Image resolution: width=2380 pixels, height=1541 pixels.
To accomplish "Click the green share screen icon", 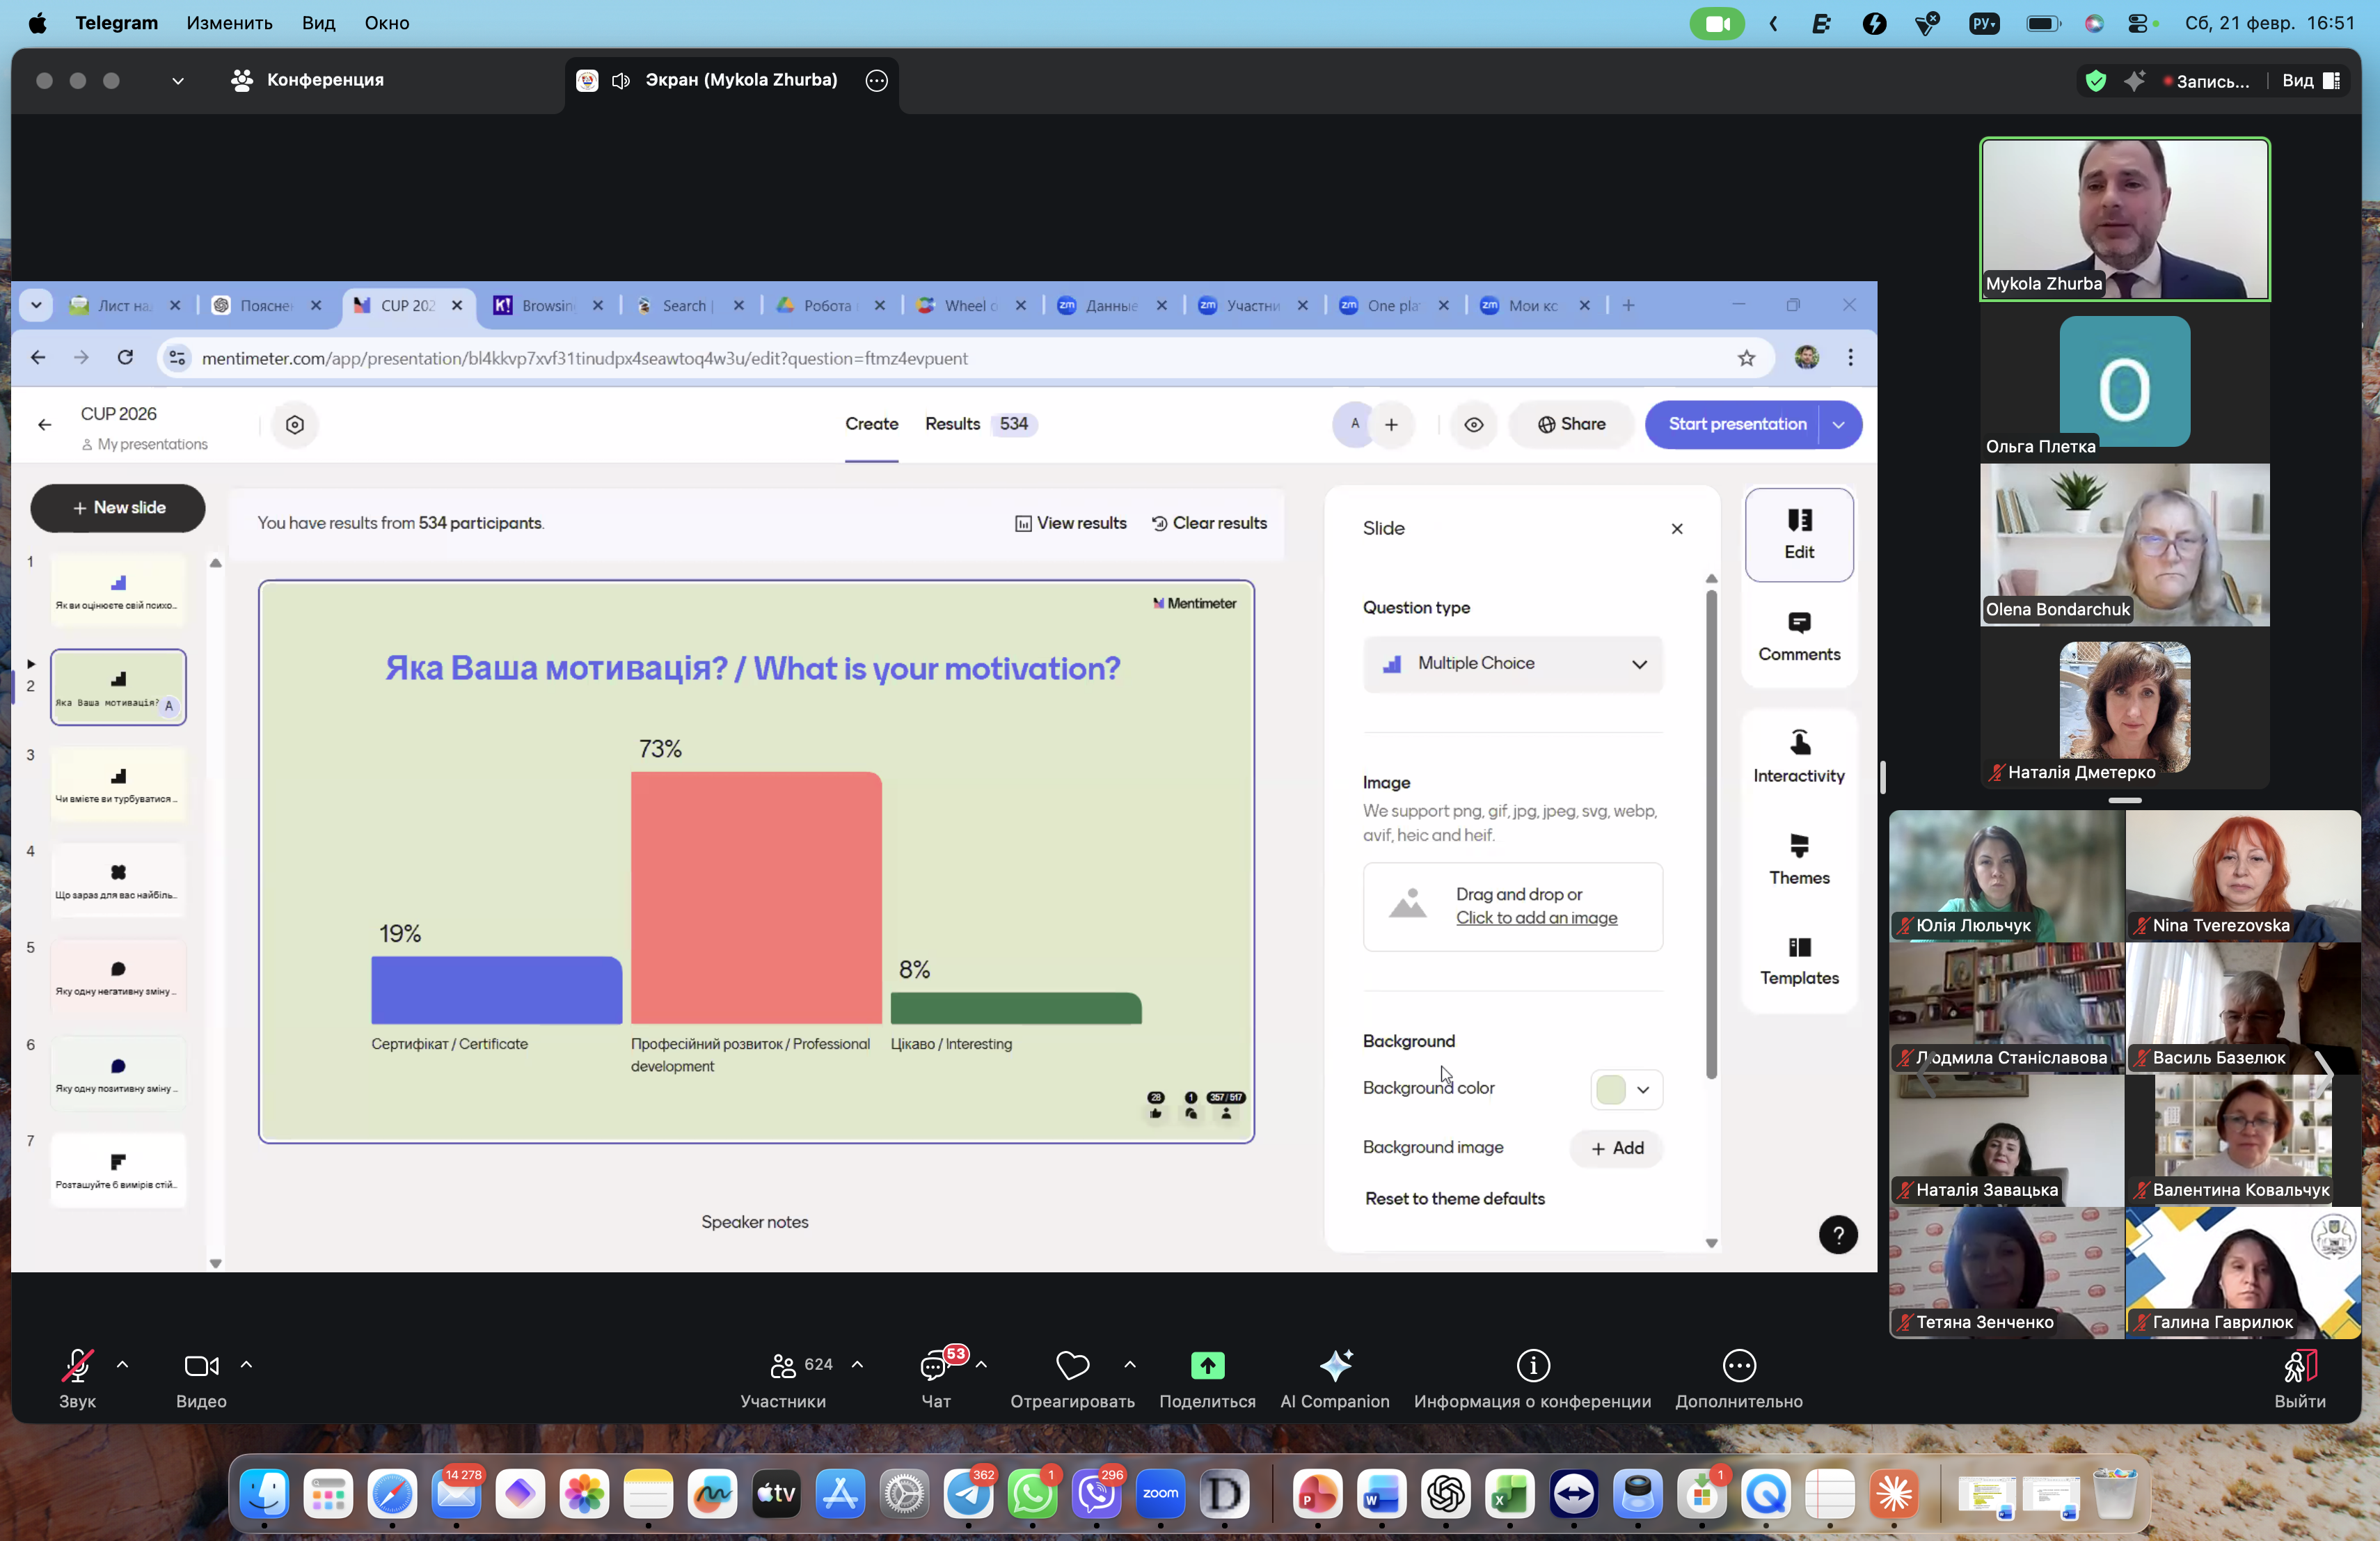I will [x=1207, y=1366].
